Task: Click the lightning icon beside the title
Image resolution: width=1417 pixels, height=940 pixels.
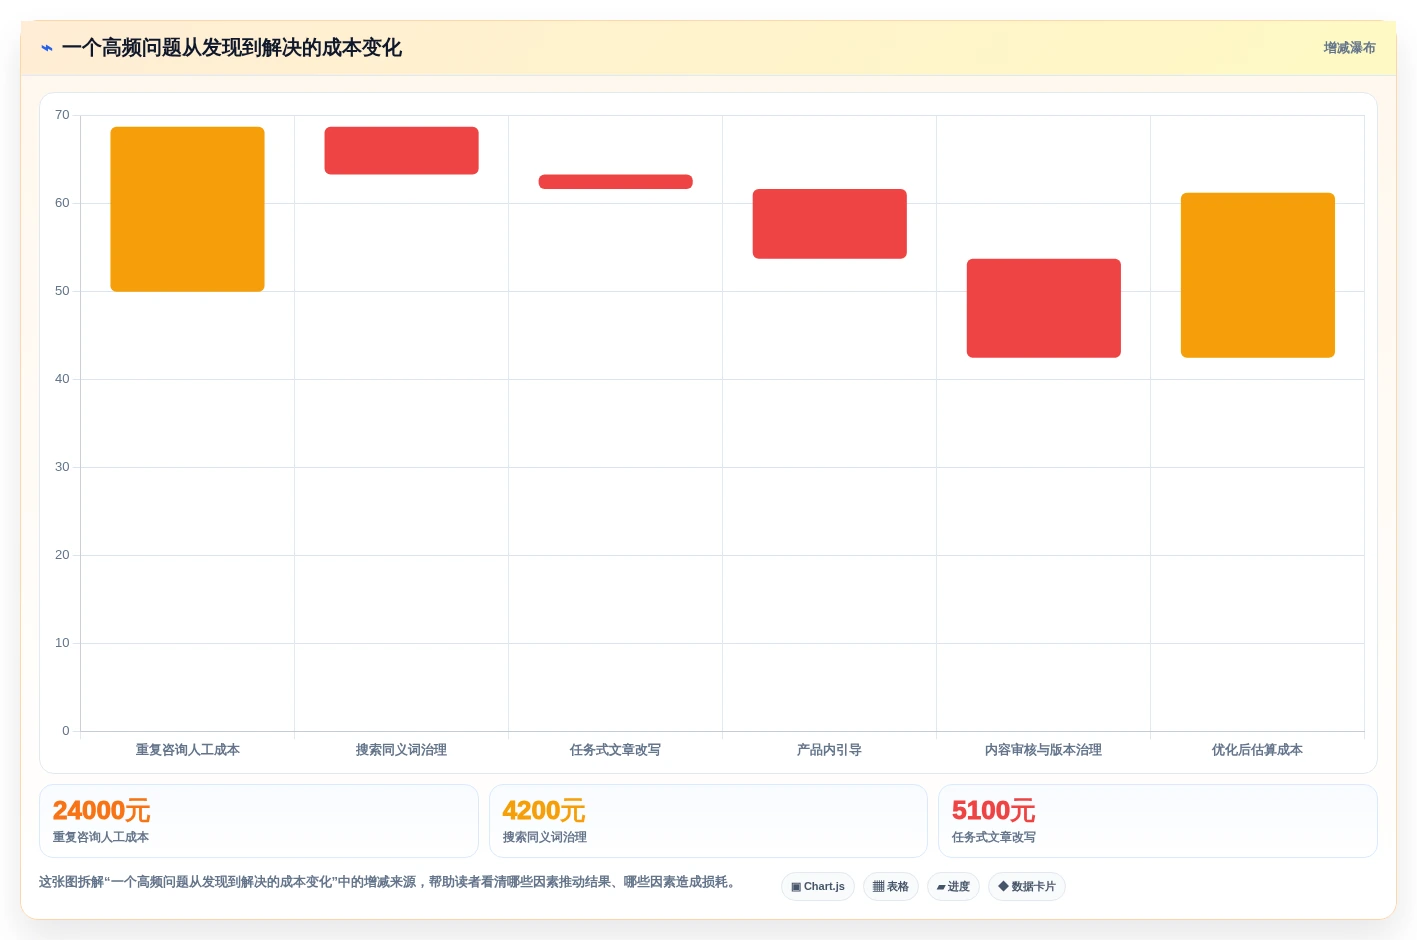Action: pos(47,48)
